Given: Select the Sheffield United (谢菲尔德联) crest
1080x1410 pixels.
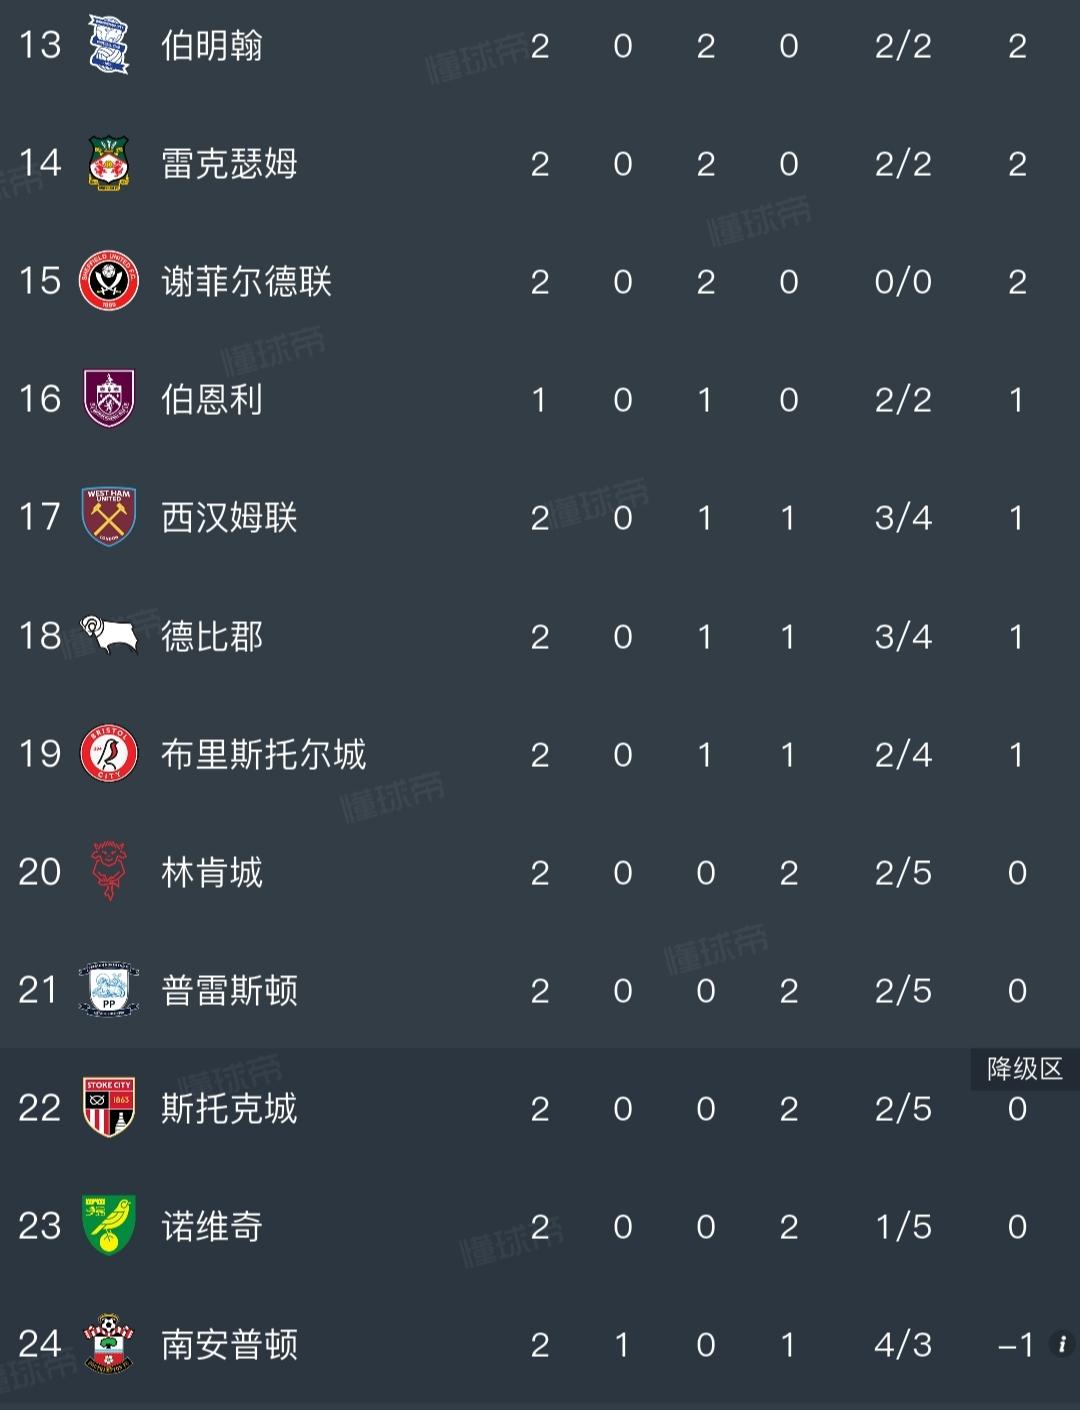Looking at the screenshot, I should tap(108, 281).
